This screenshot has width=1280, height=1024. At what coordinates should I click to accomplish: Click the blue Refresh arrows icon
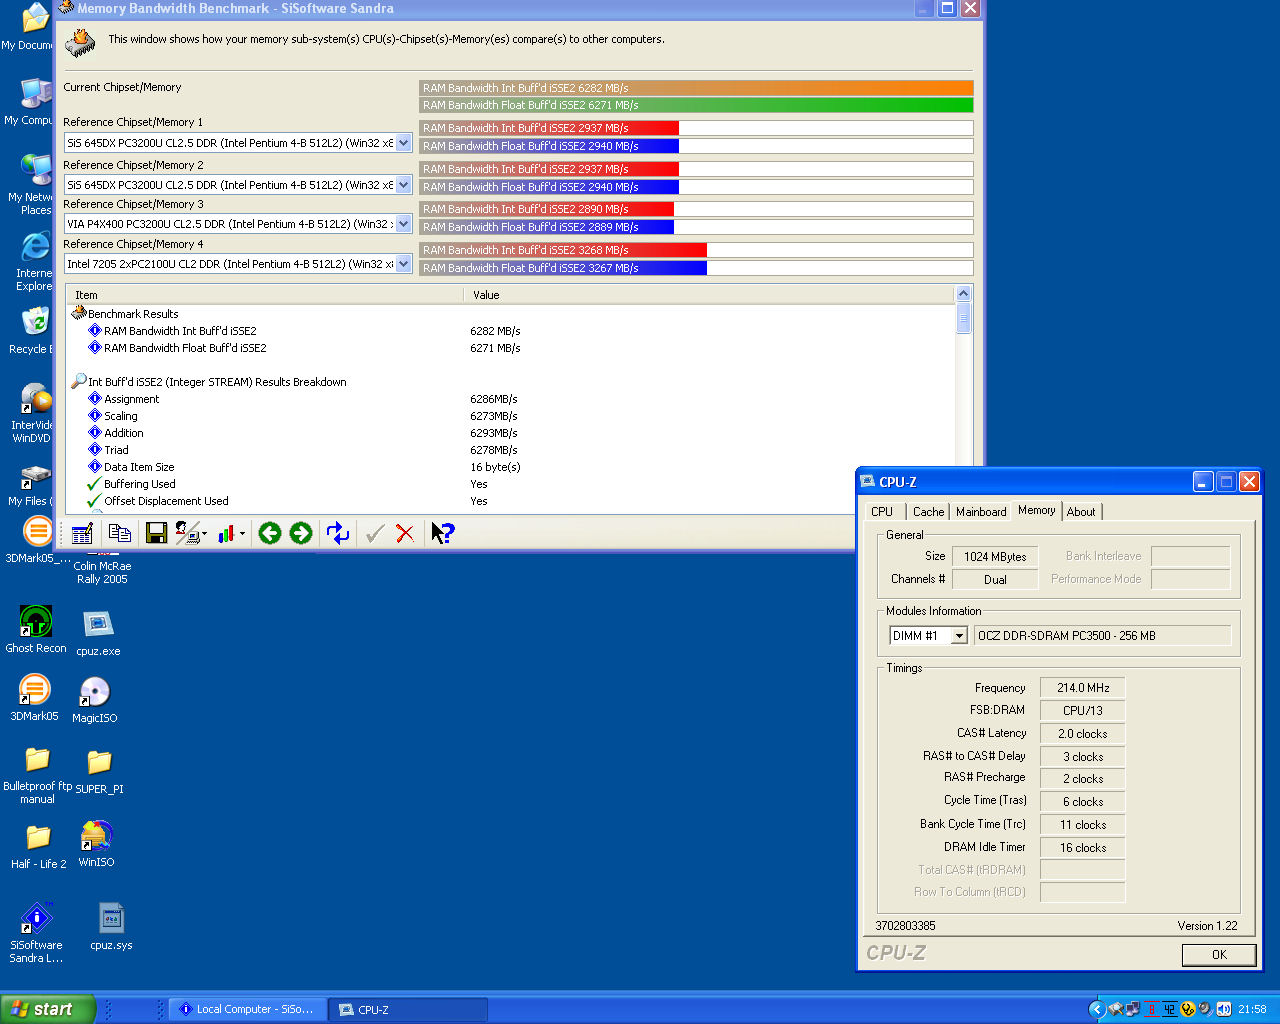click(338, 534)
